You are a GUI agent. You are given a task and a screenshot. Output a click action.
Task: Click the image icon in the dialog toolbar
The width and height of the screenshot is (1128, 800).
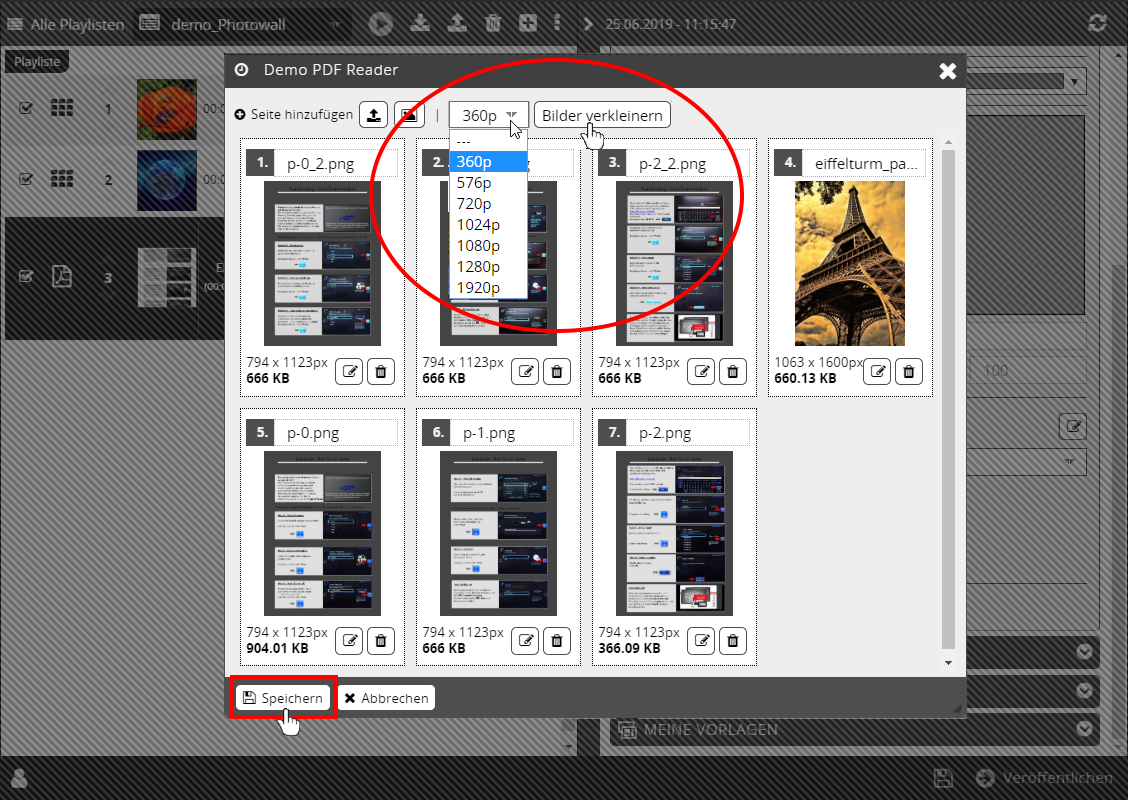coord(408,115)
